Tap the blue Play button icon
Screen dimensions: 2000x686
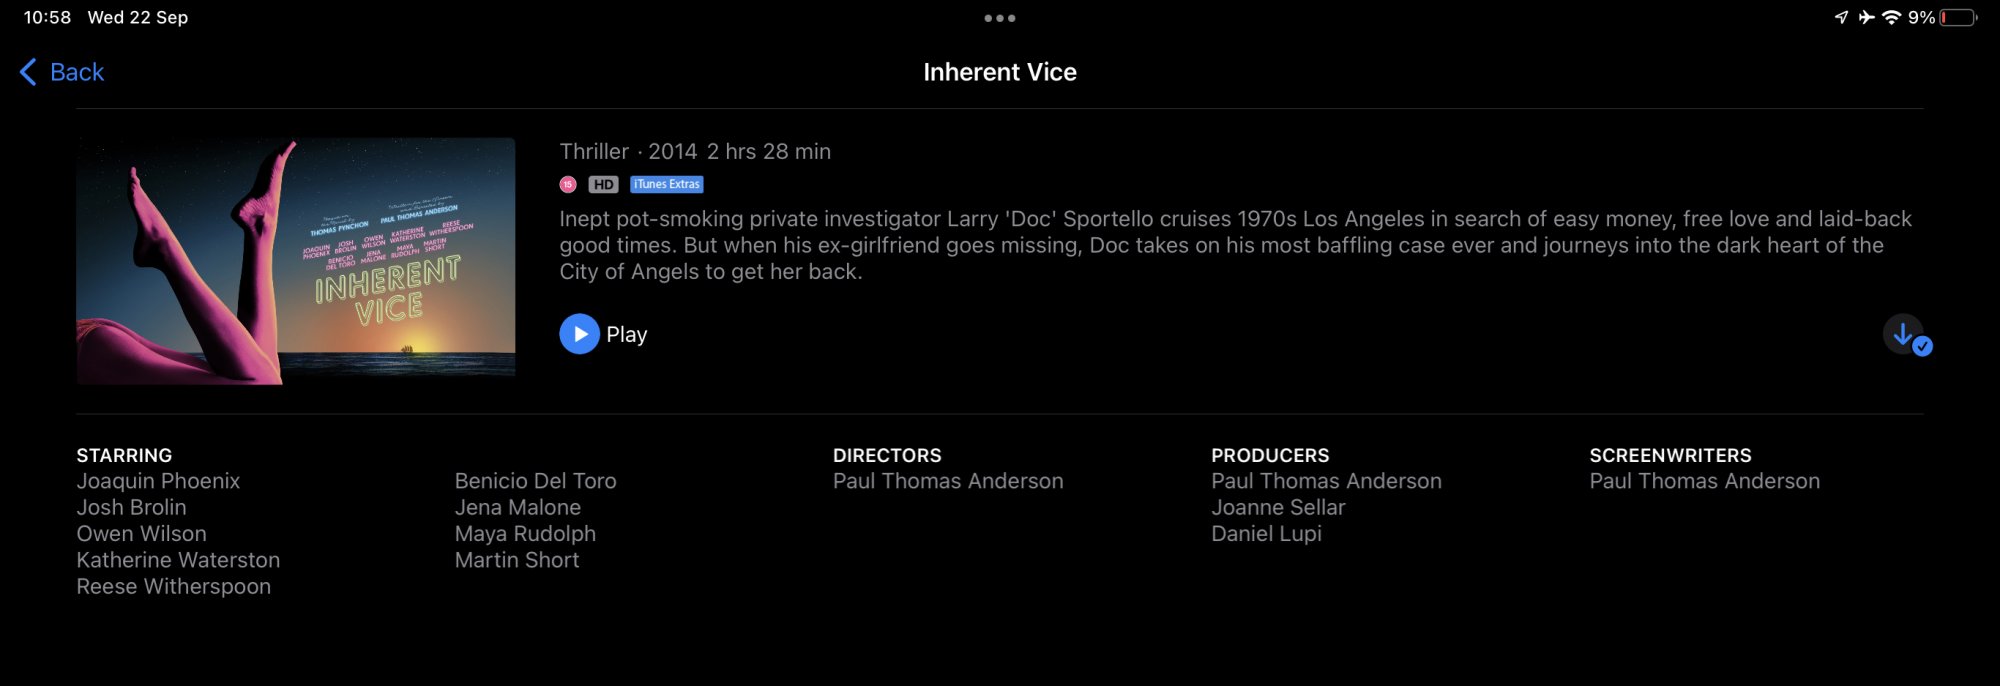(579, 334)
